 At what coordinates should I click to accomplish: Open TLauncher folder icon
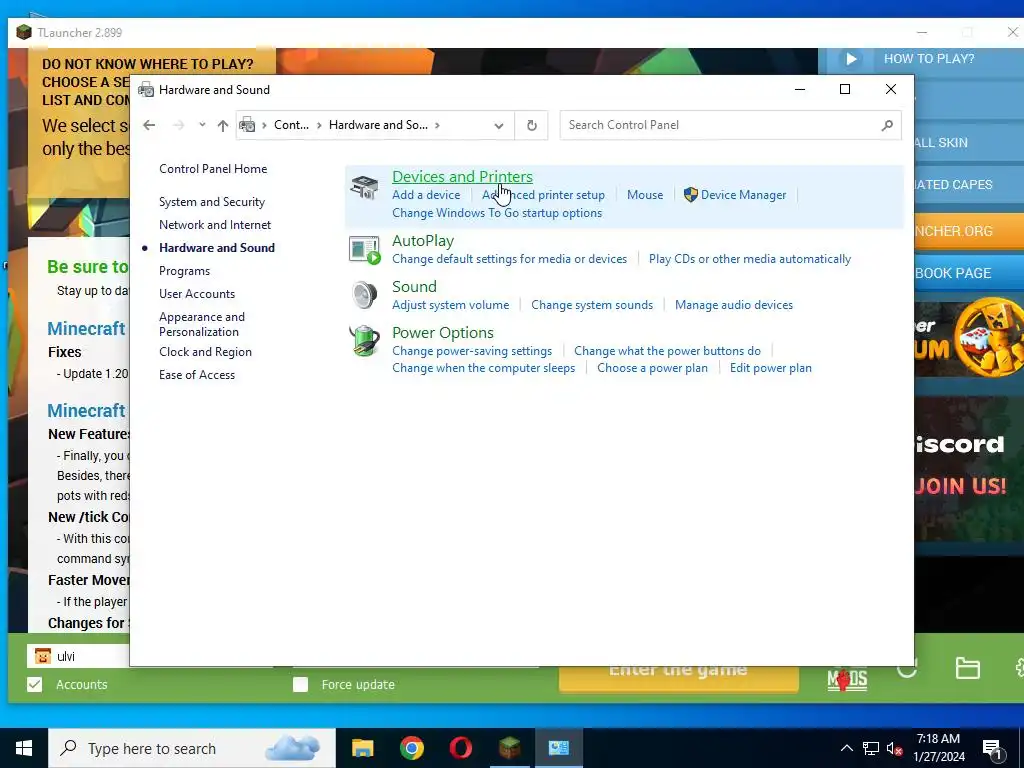pos(967,668)
